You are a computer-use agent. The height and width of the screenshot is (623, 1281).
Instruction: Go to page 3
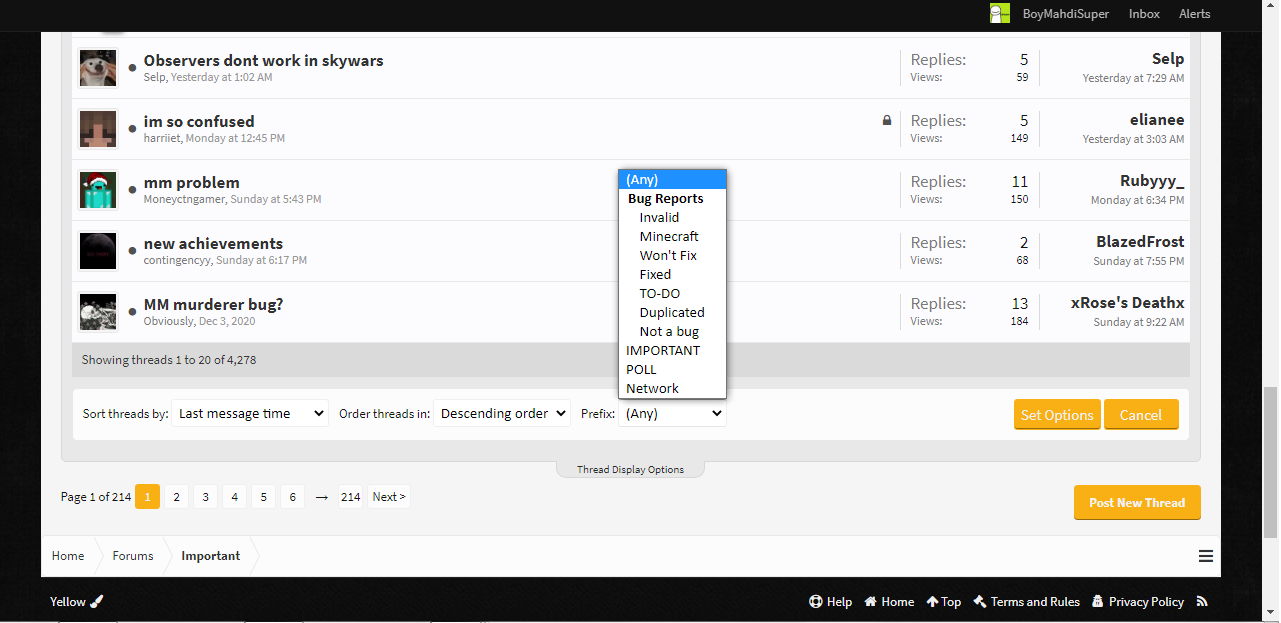click(205, 497)
